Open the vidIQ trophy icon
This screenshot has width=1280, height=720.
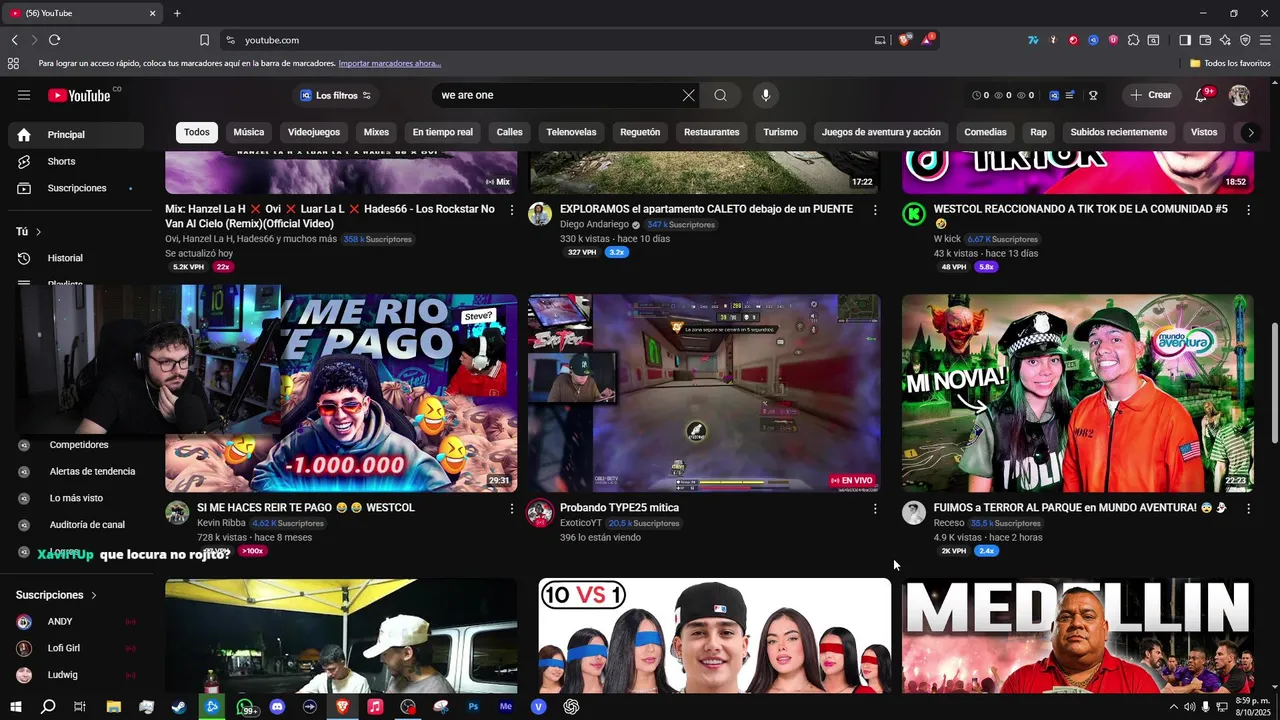pyautogui.click(x=1093, y=95)
